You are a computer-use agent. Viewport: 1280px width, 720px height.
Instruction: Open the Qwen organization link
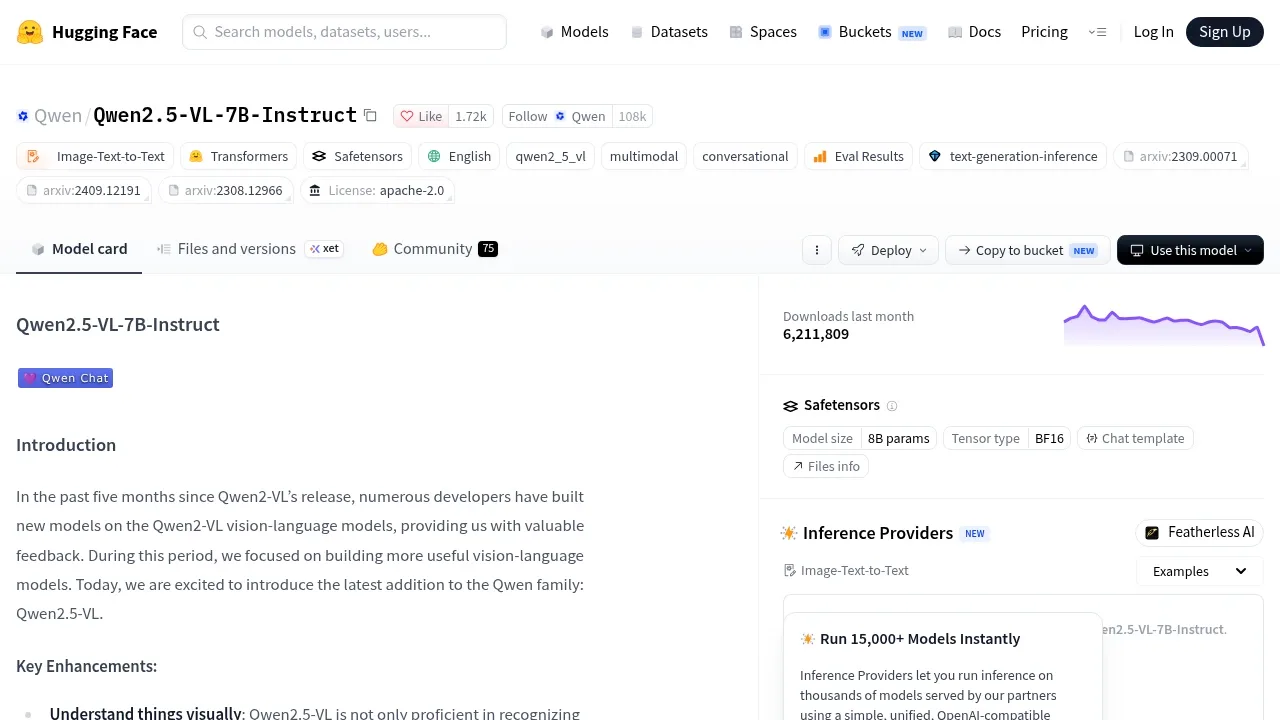pyautogui.click(x=58, y=116)
